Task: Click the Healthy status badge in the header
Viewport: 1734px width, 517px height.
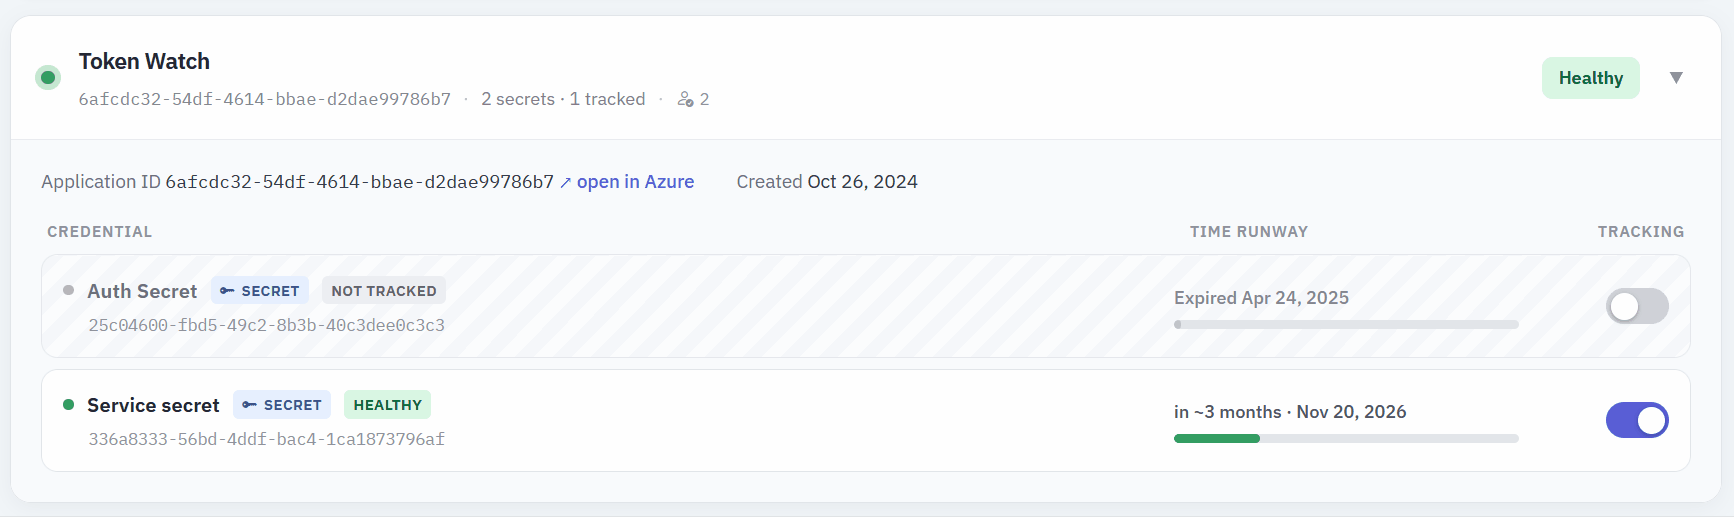Action: (1590, 78)
